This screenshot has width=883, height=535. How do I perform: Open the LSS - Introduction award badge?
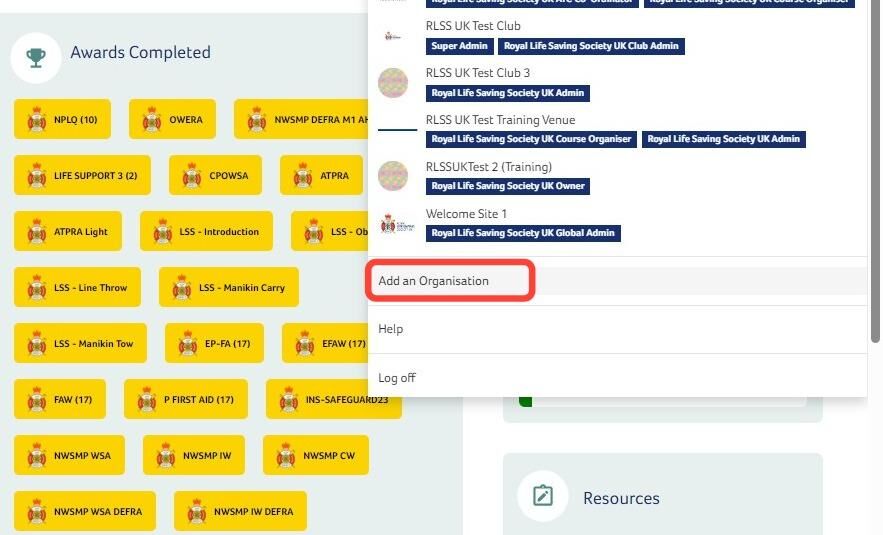coord(206,231)
